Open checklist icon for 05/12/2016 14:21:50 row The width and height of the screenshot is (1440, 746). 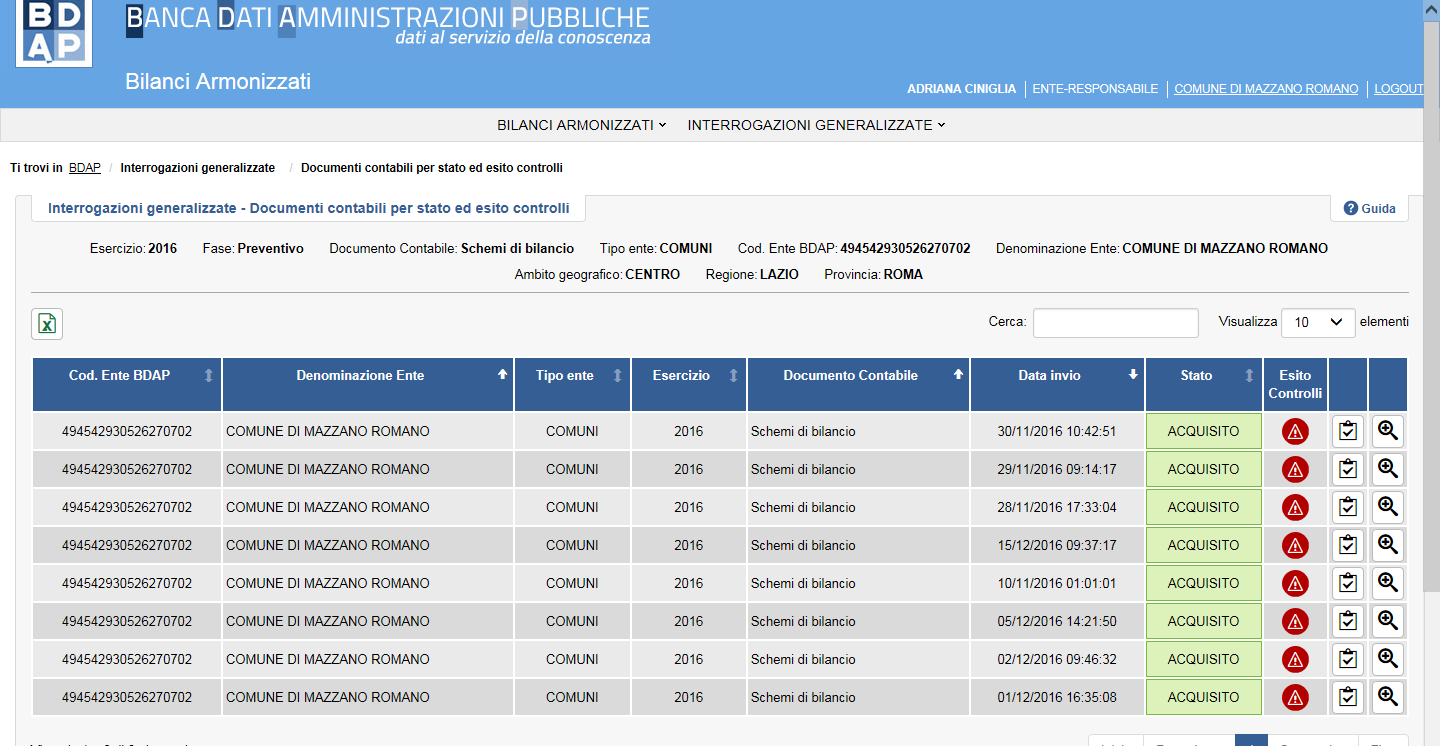1348,622
